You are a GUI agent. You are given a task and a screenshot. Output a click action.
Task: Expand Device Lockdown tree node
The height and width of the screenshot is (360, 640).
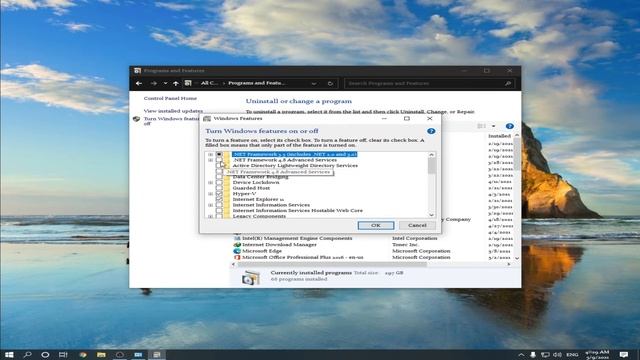211,182
